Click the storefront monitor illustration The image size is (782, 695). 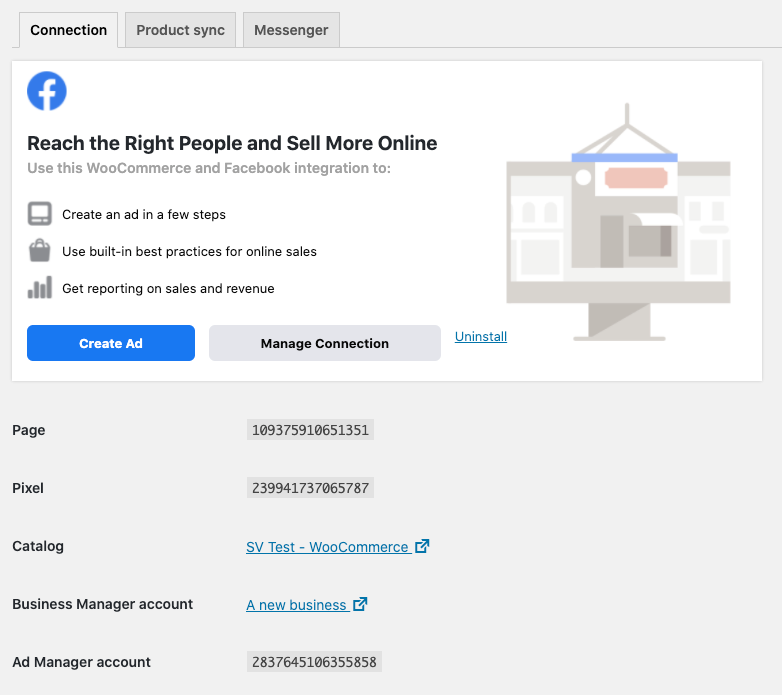tap(618, 222)
